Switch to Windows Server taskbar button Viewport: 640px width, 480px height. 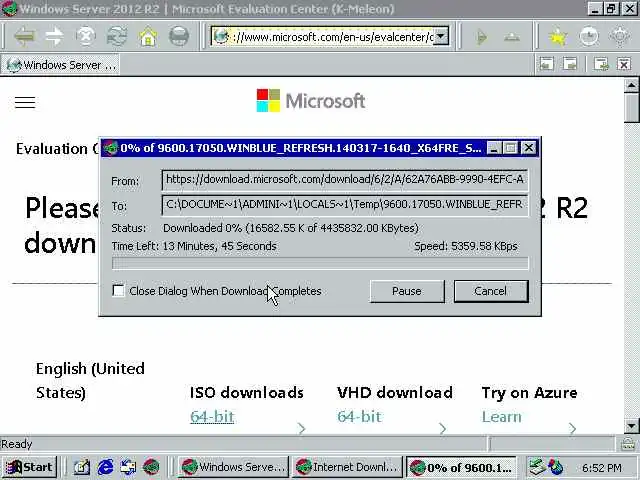pyautogui.click(x=233, y=467)
